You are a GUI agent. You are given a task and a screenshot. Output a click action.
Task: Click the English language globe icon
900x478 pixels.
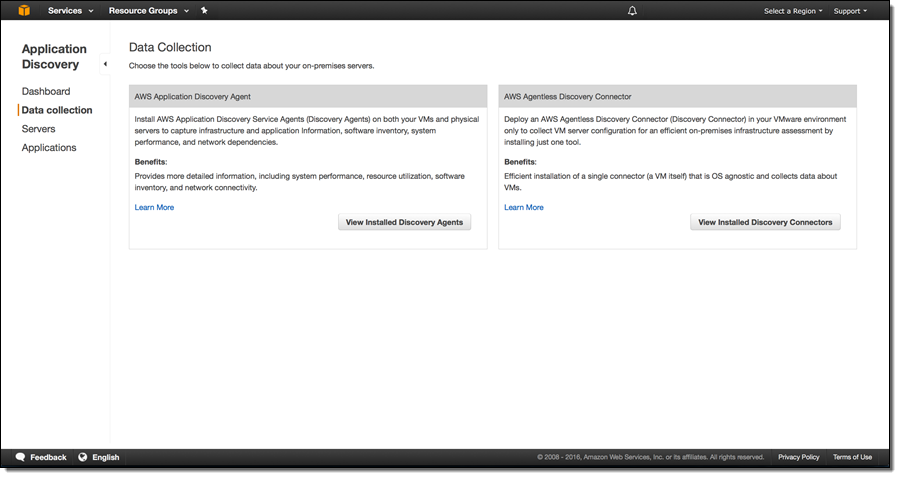(83, 457)
